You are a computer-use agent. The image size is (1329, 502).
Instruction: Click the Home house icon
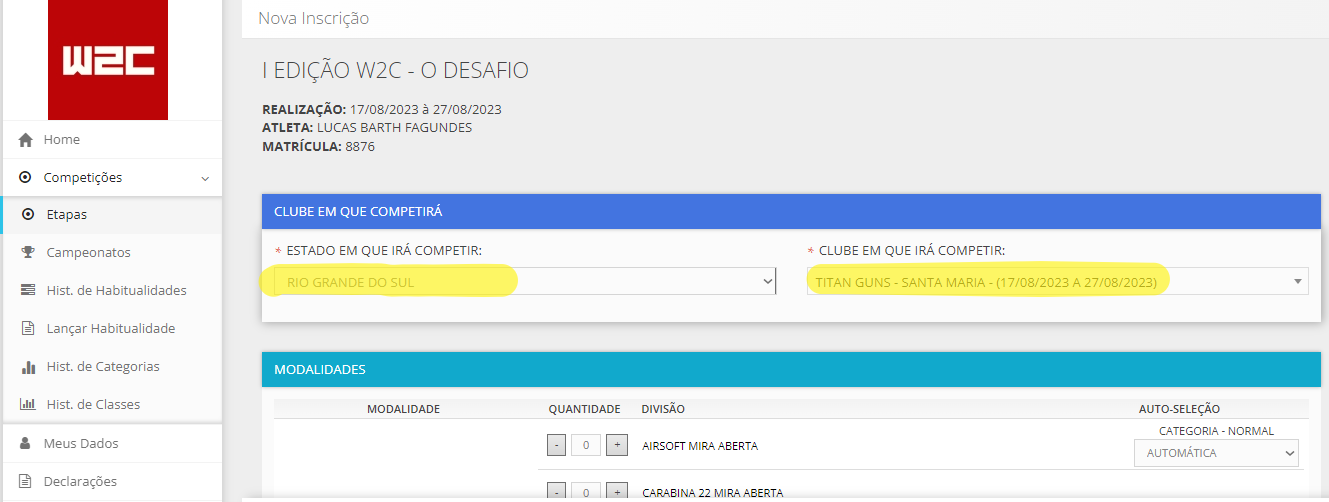[26, 140]
